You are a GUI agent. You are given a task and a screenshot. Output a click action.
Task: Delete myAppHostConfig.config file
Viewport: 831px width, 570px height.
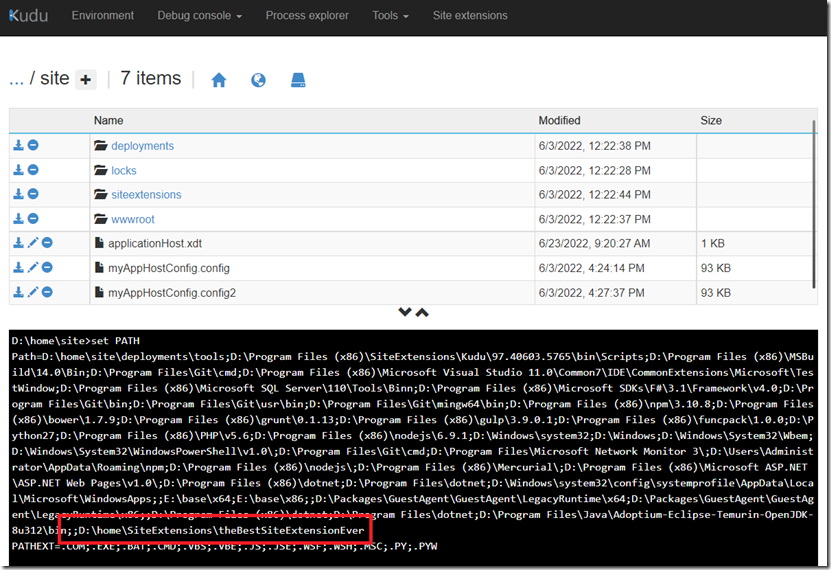pos(47,268)
